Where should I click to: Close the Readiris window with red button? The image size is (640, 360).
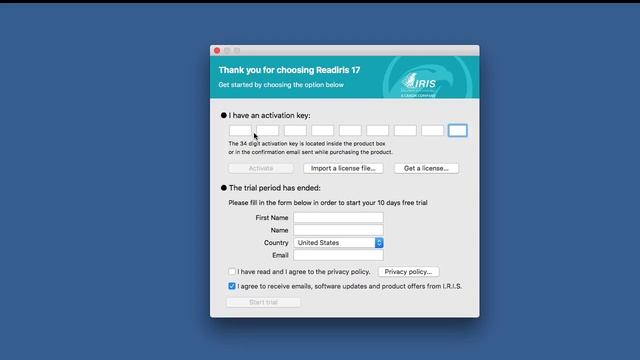point(217,51)
